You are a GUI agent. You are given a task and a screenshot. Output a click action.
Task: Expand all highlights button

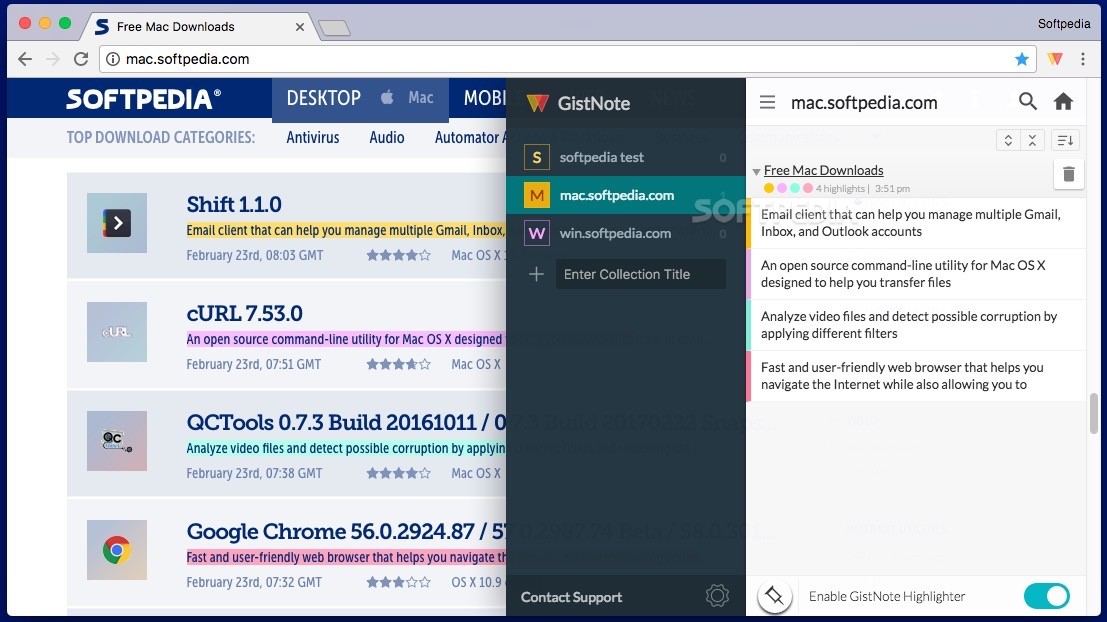coord(1008,140)
